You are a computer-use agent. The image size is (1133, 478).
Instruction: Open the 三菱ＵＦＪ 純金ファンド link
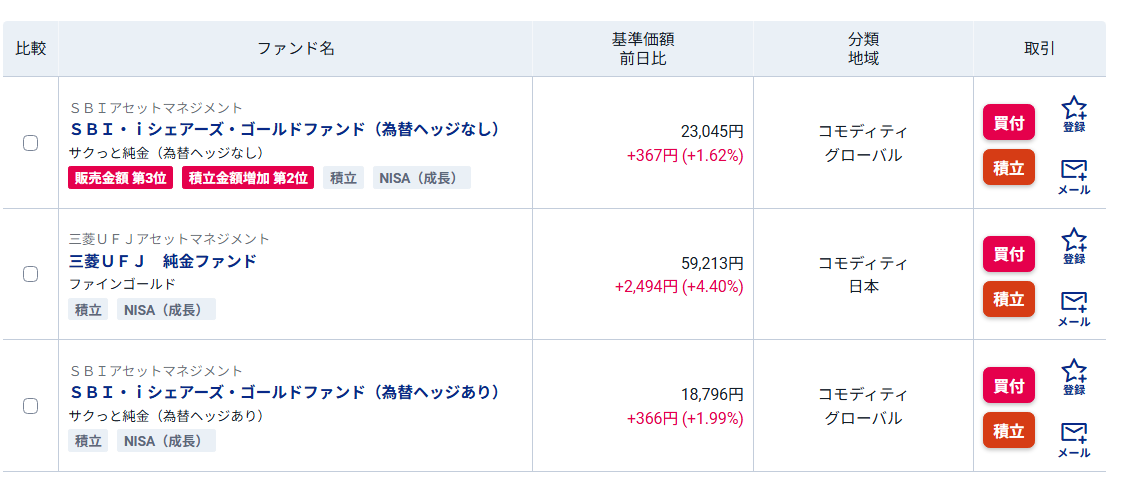pos(163,261)
